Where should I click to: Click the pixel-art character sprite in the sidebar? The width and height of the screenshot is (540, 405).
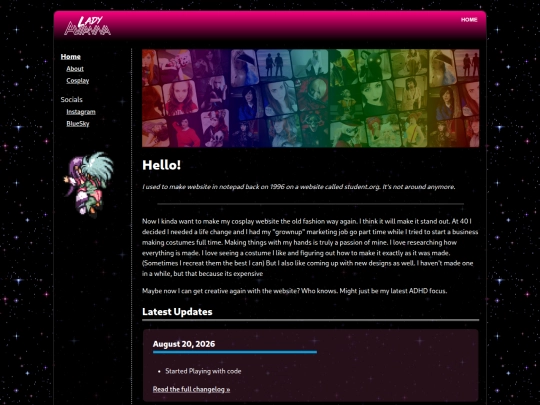(x=89, y=184)
